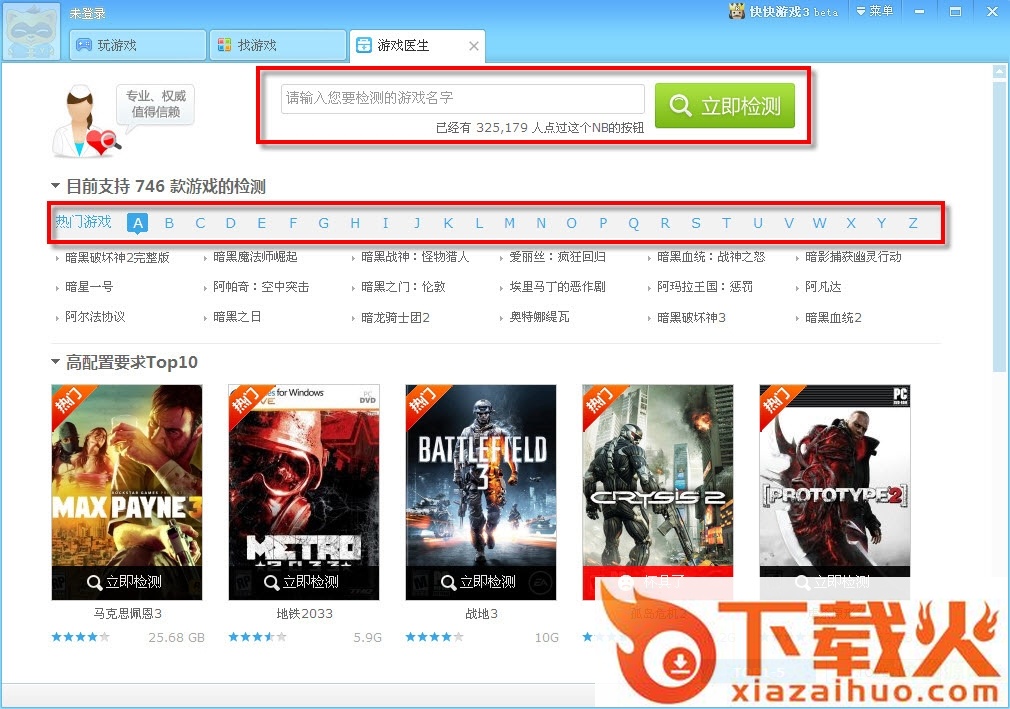The height and width of the screenshot is (709, 1010).
Task: Select letter V filter
Action: coord(788,223)
